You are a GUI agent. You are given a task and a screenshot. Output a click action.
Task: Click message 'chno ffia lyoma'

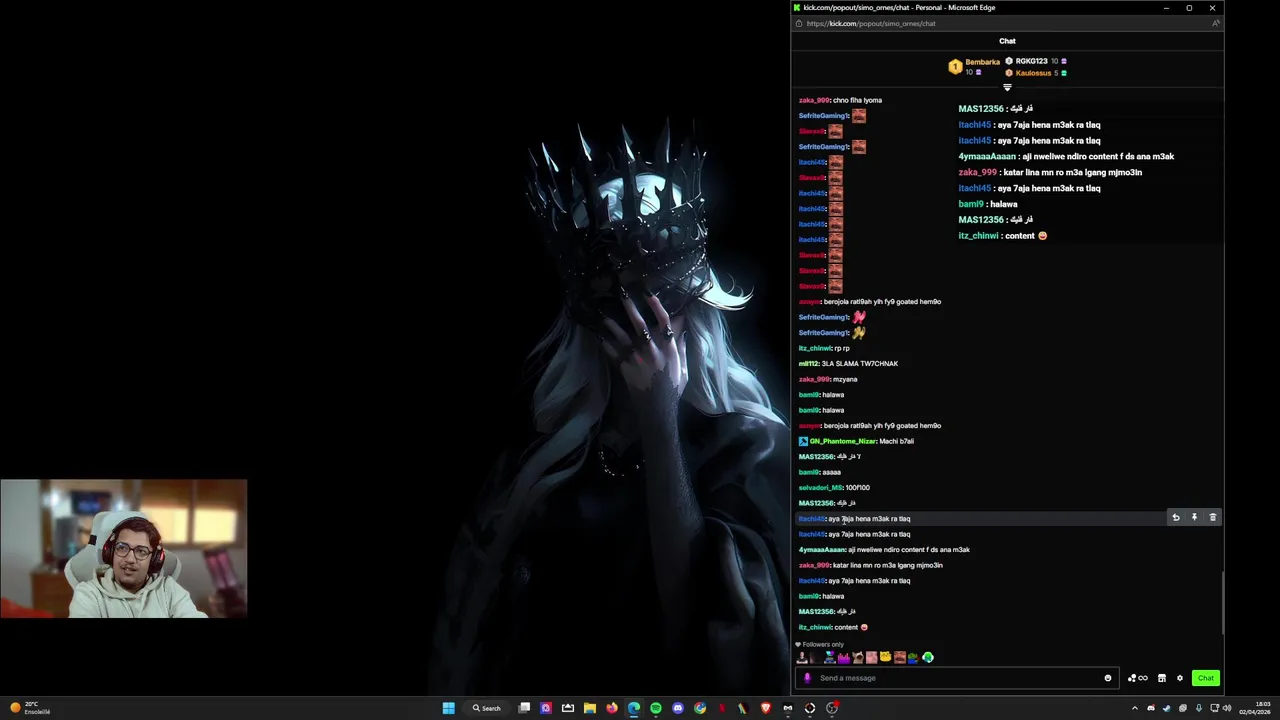pos(857,100)
